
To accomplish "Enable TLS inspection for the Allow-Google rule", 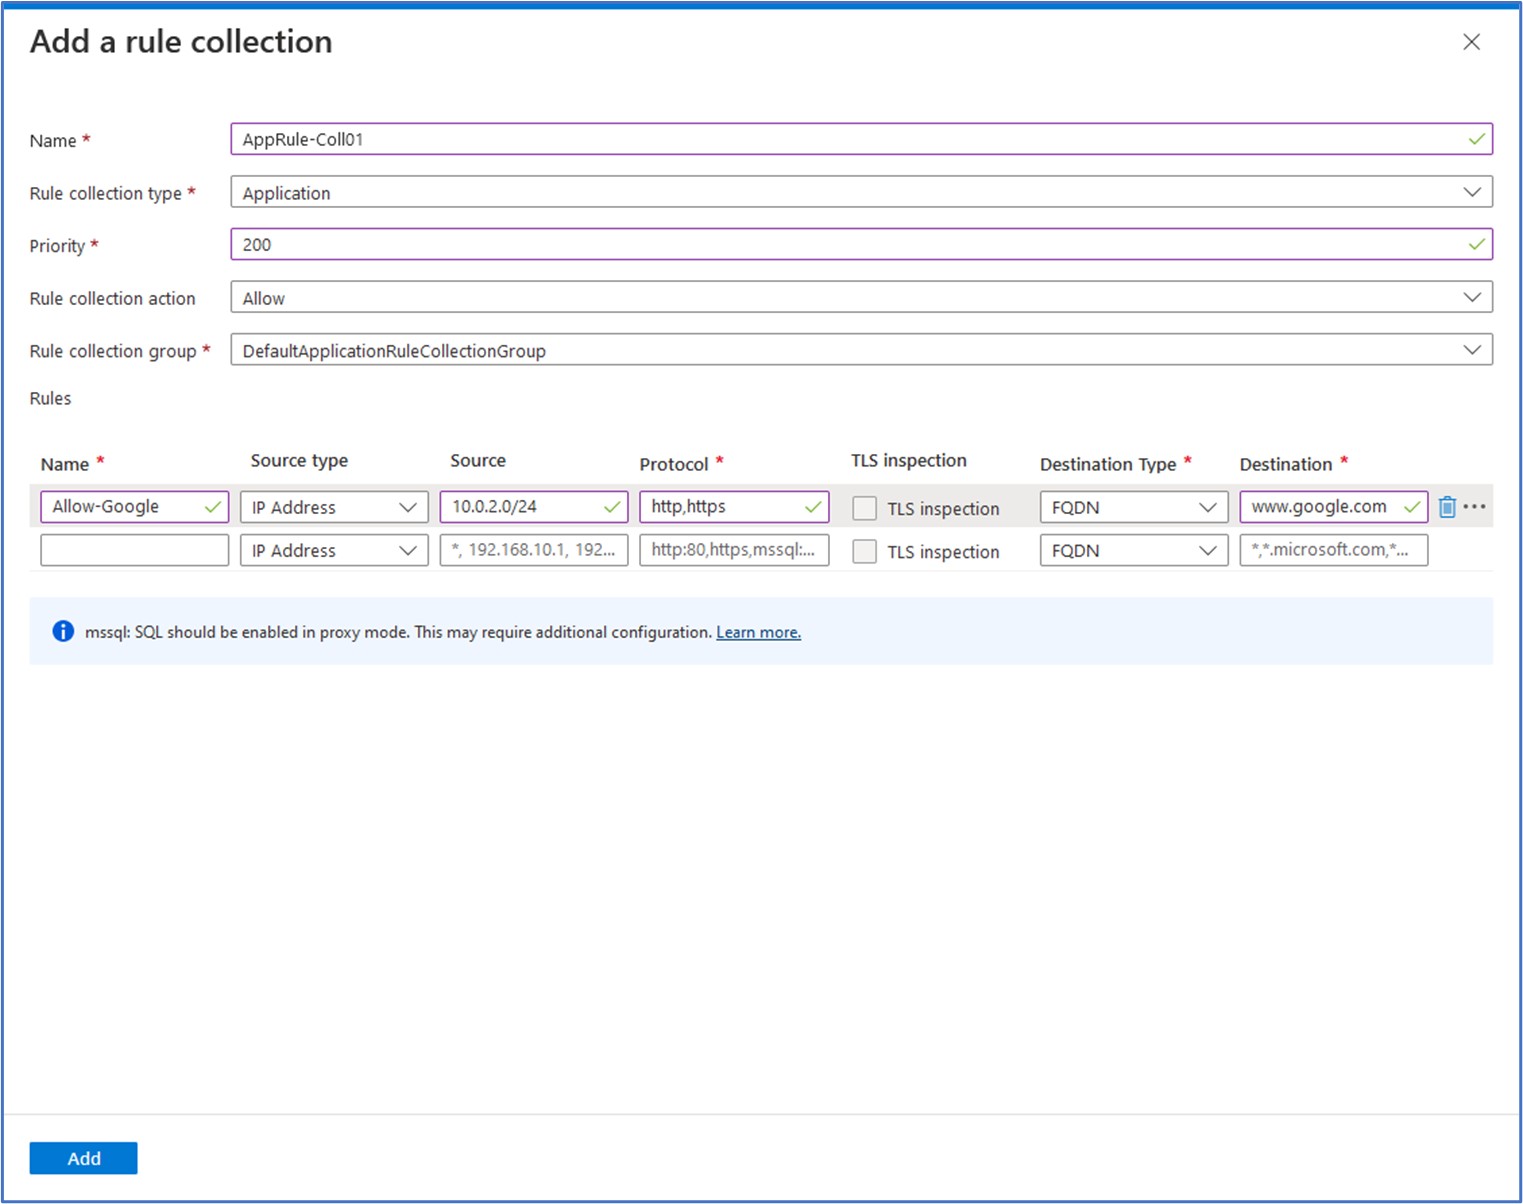I will [x=864, y=508].
